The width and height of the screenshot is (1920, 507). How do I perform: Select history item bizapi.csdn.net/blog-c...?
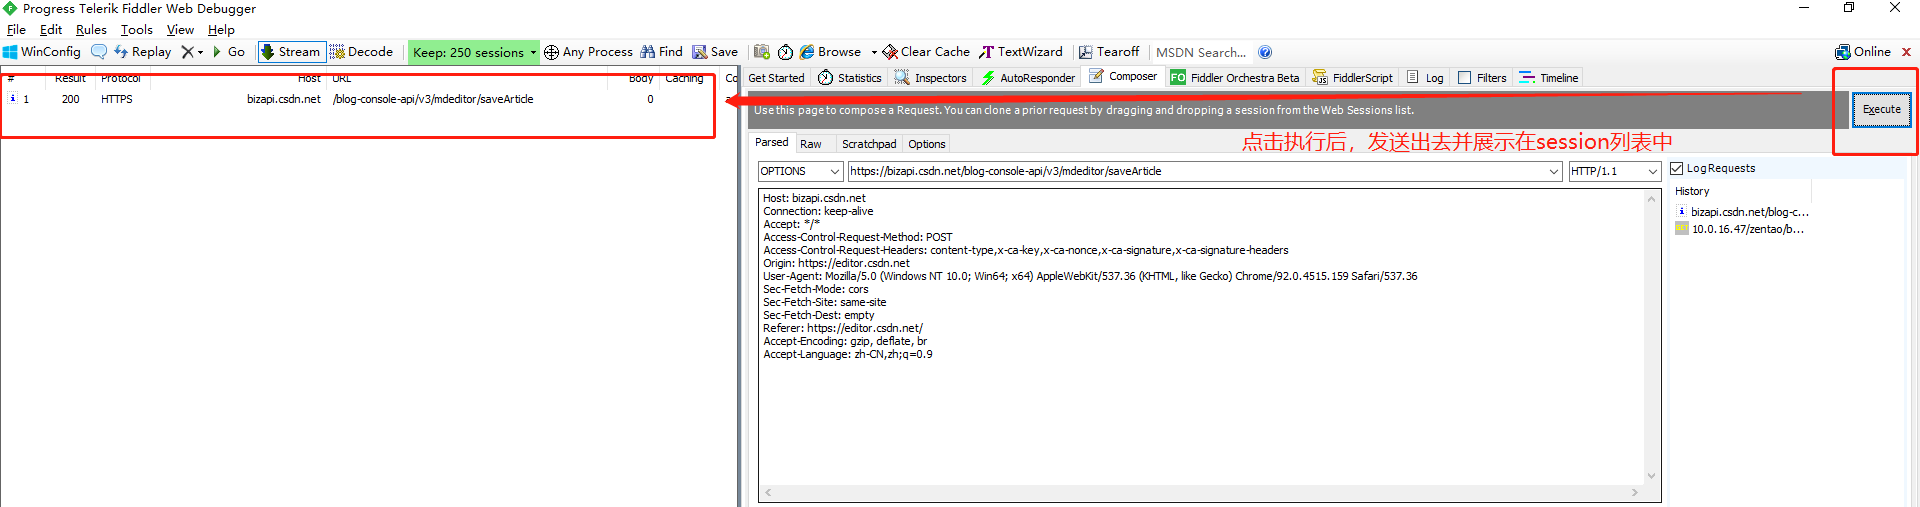pyautogui.click(x=1742, y=212)
